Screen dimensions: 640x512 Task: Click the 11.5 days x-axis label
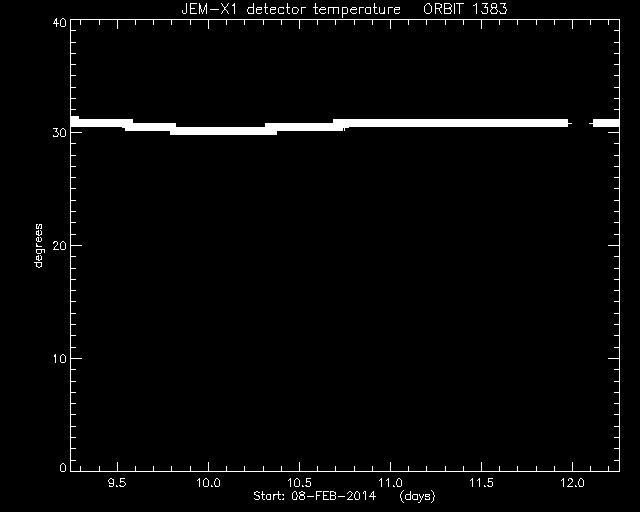pyautogui.click(x=482, y=483)
